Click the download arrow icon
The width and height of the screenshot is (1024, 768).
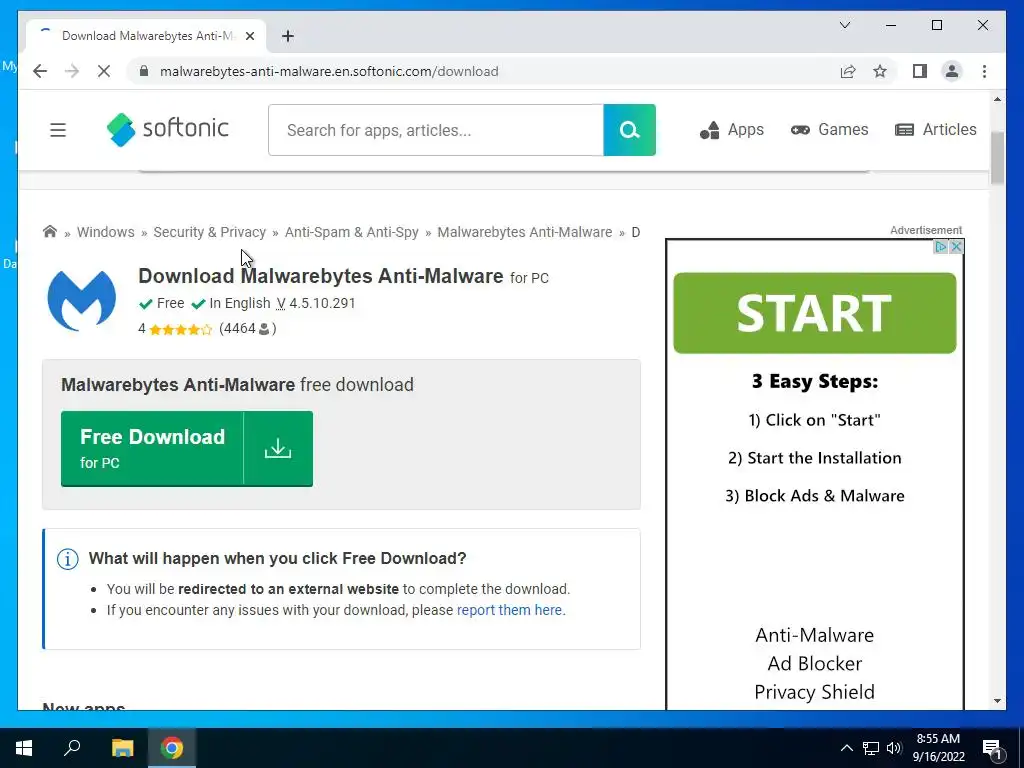click(x=278, y=449)
